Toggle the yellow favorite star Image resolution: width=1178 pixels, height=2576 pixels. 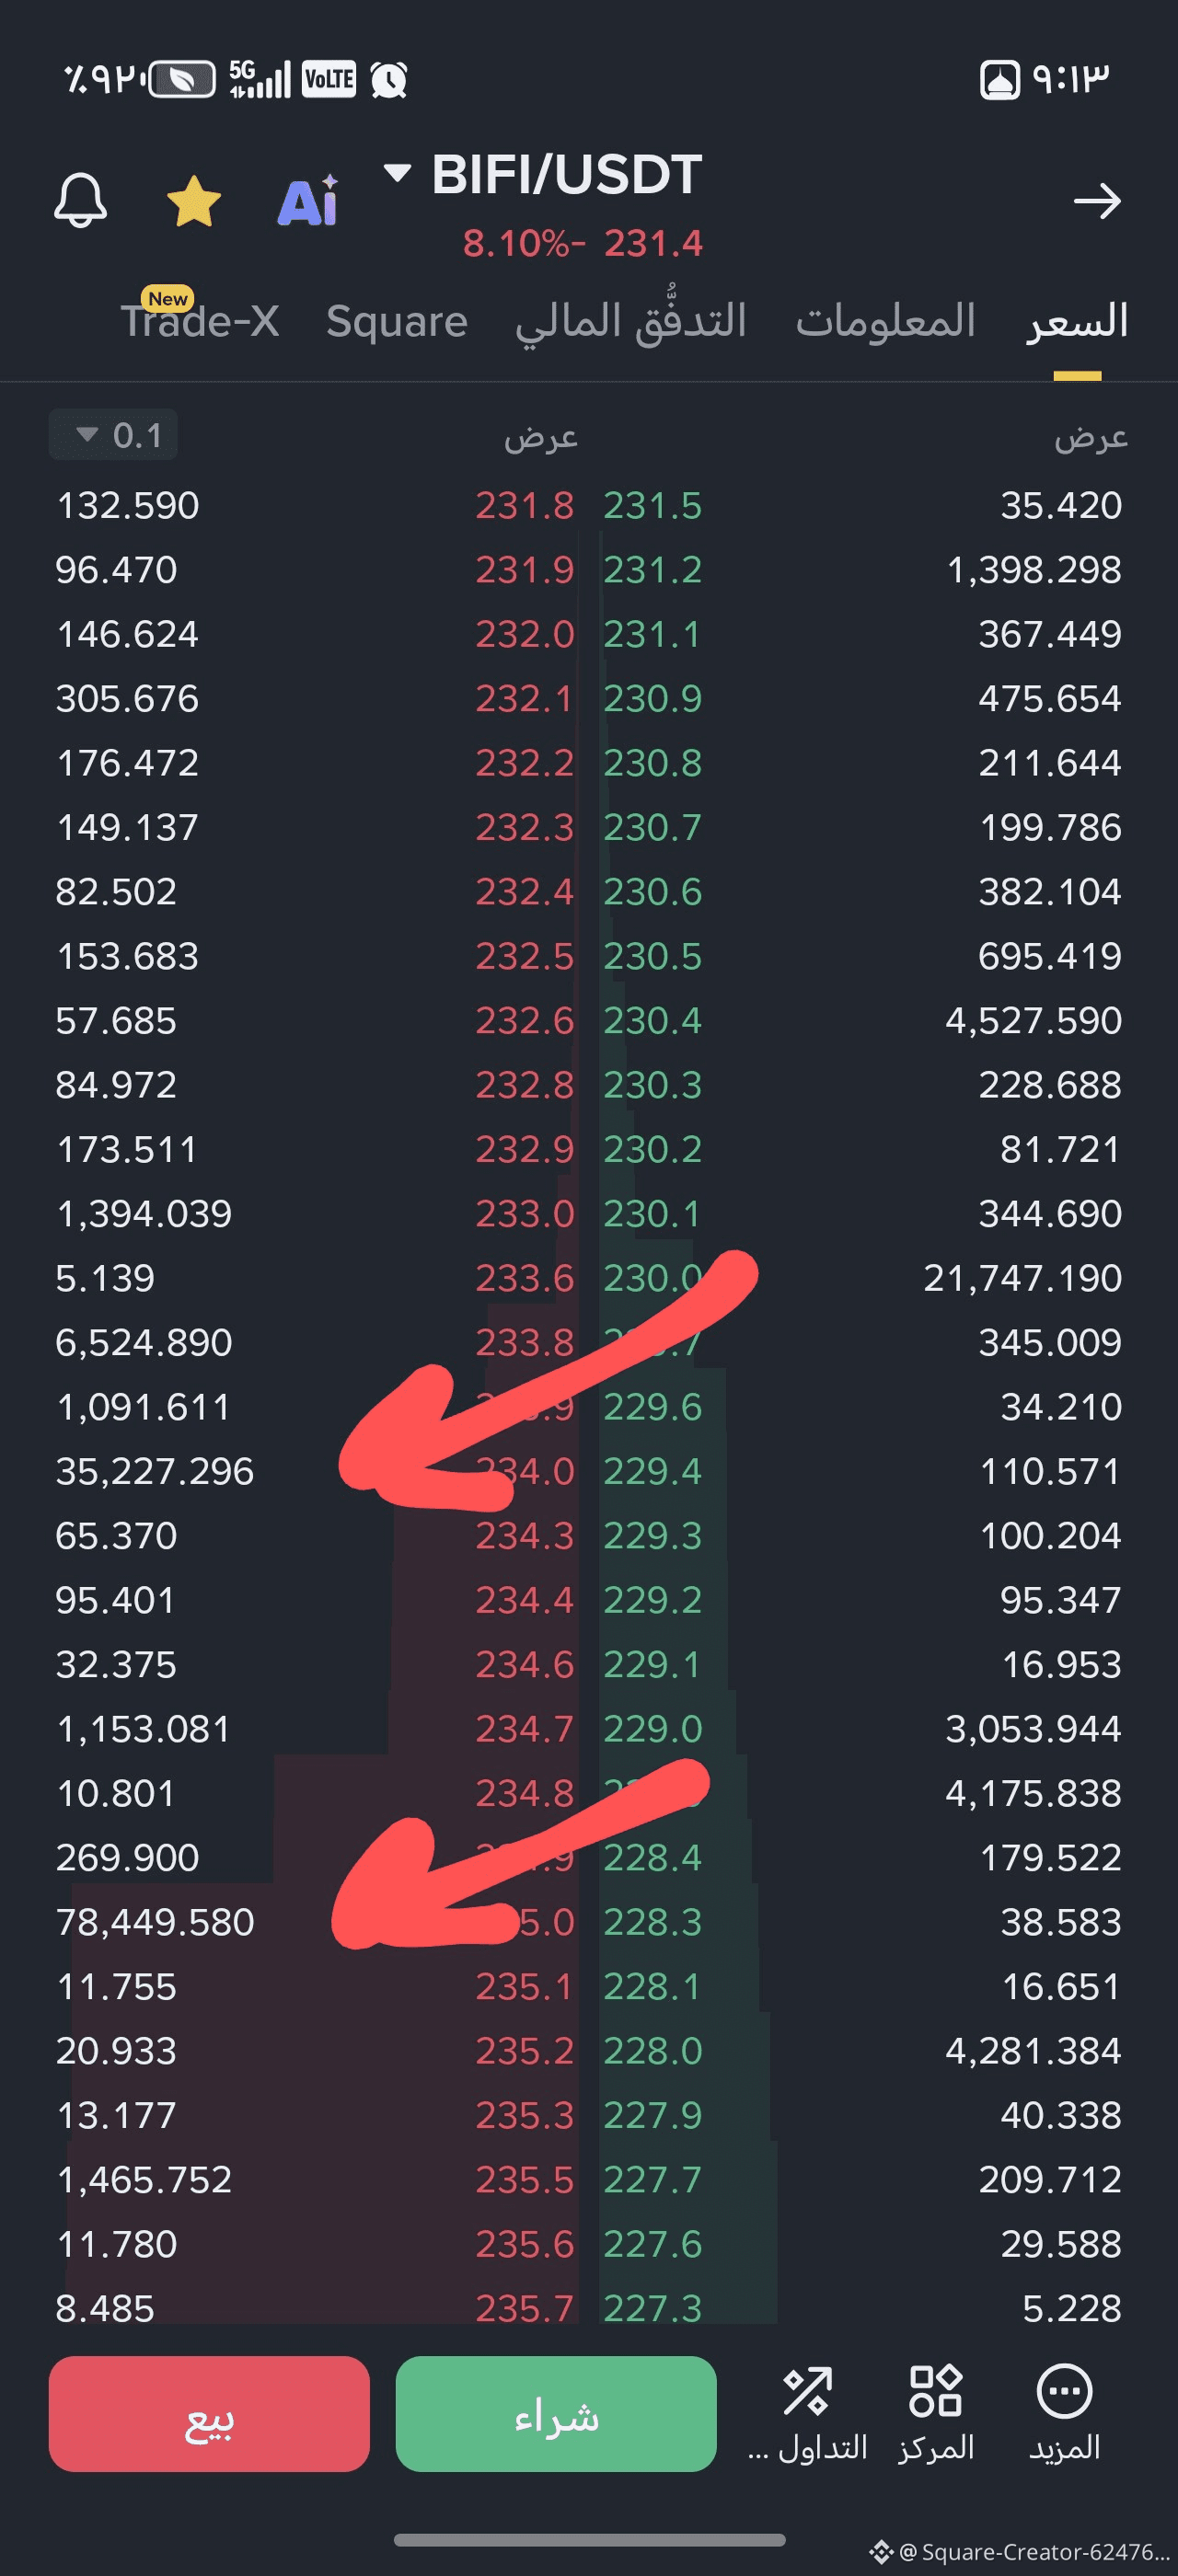[x=193, y=201]
